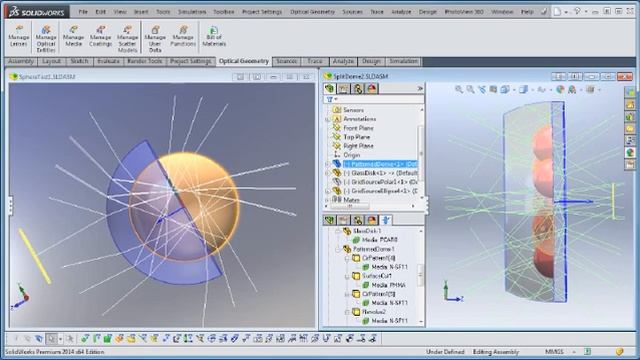Image resolution: width=640 pixels, height=360 pixels.
Task: Open Sources menu
Action: pyautogui.click(x=352, y=12)
